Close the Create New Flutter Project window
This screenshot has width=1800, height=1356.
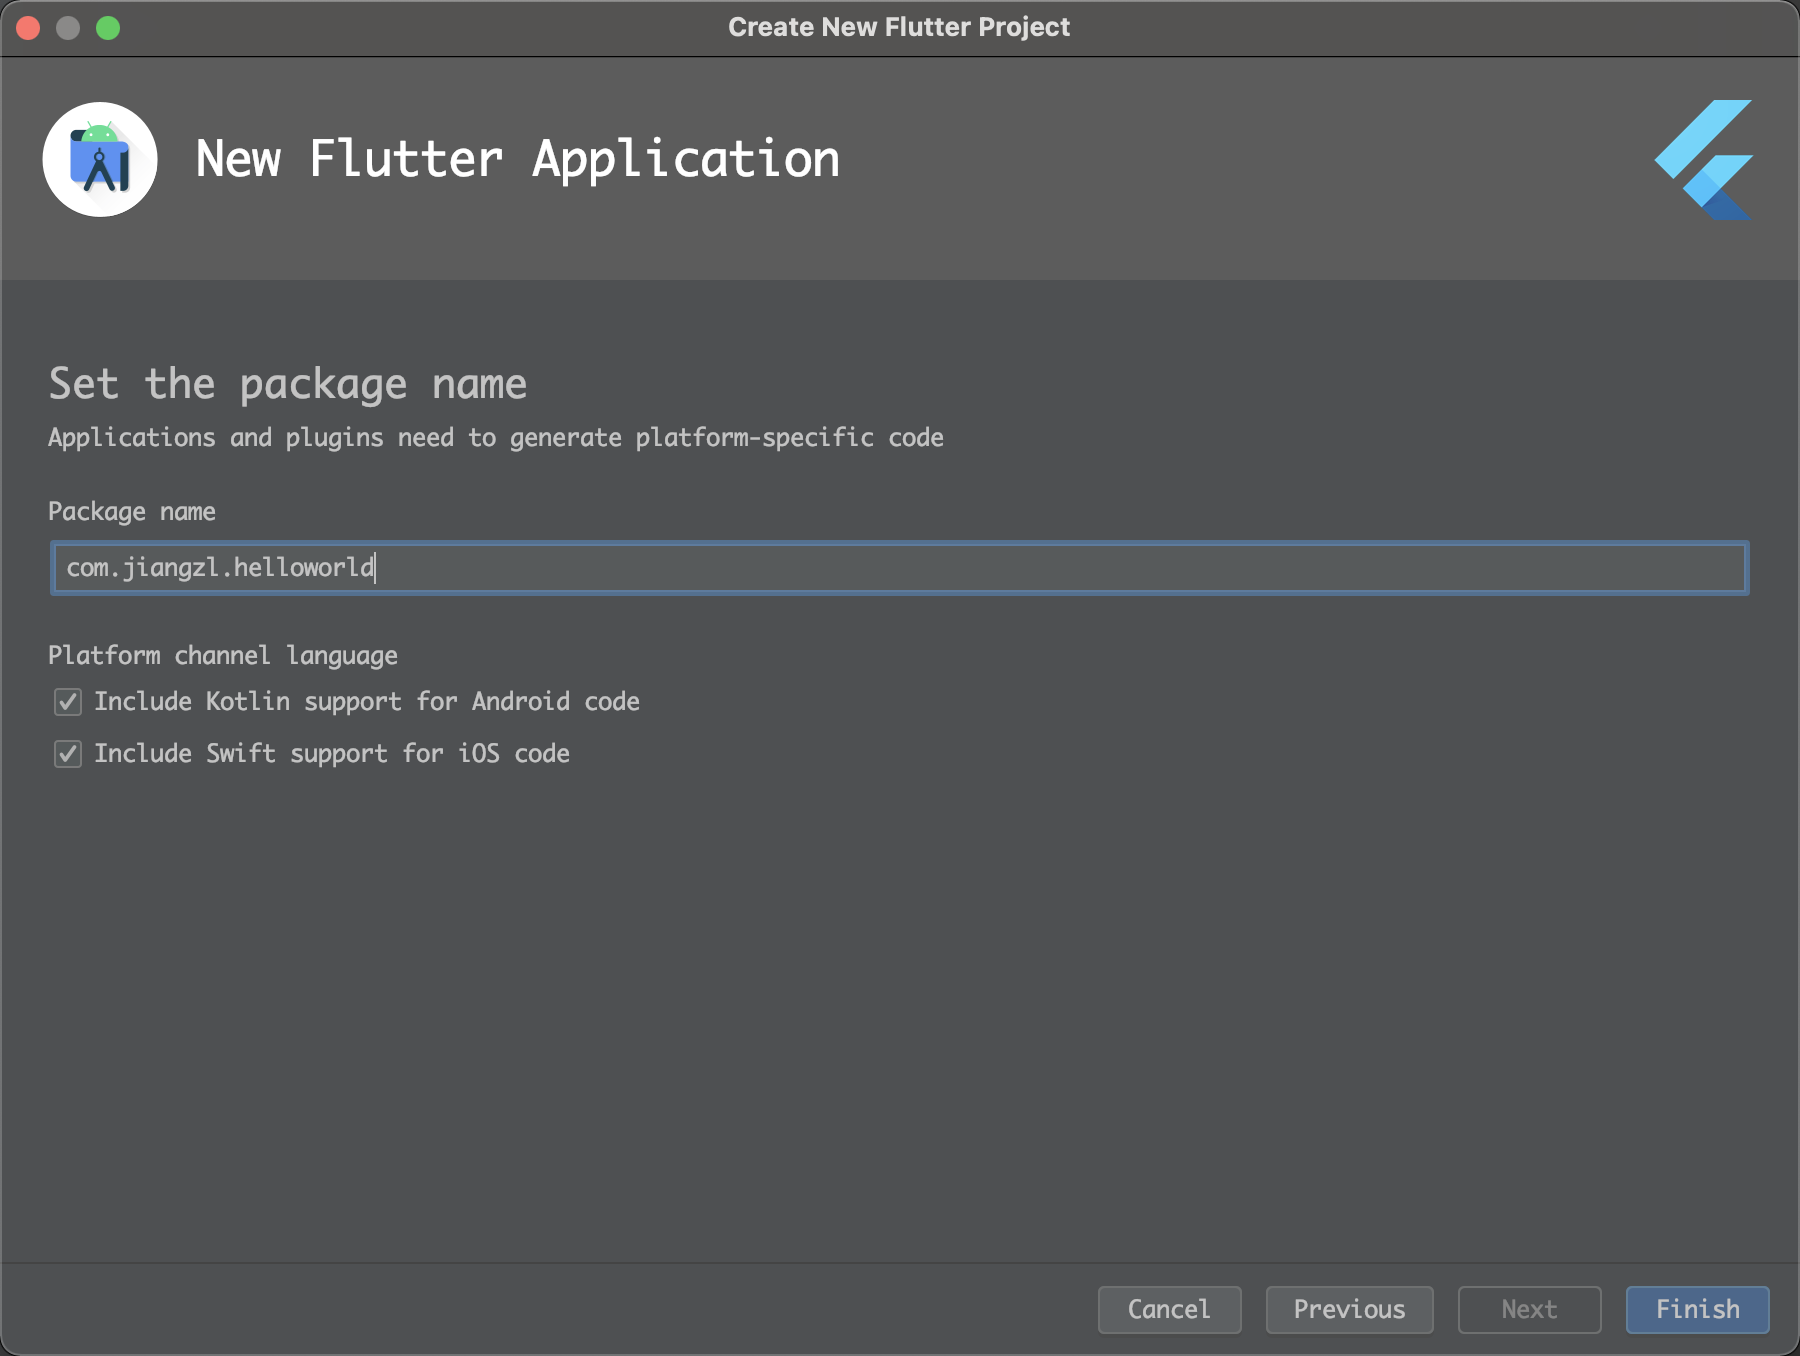[x=28, y=28]
